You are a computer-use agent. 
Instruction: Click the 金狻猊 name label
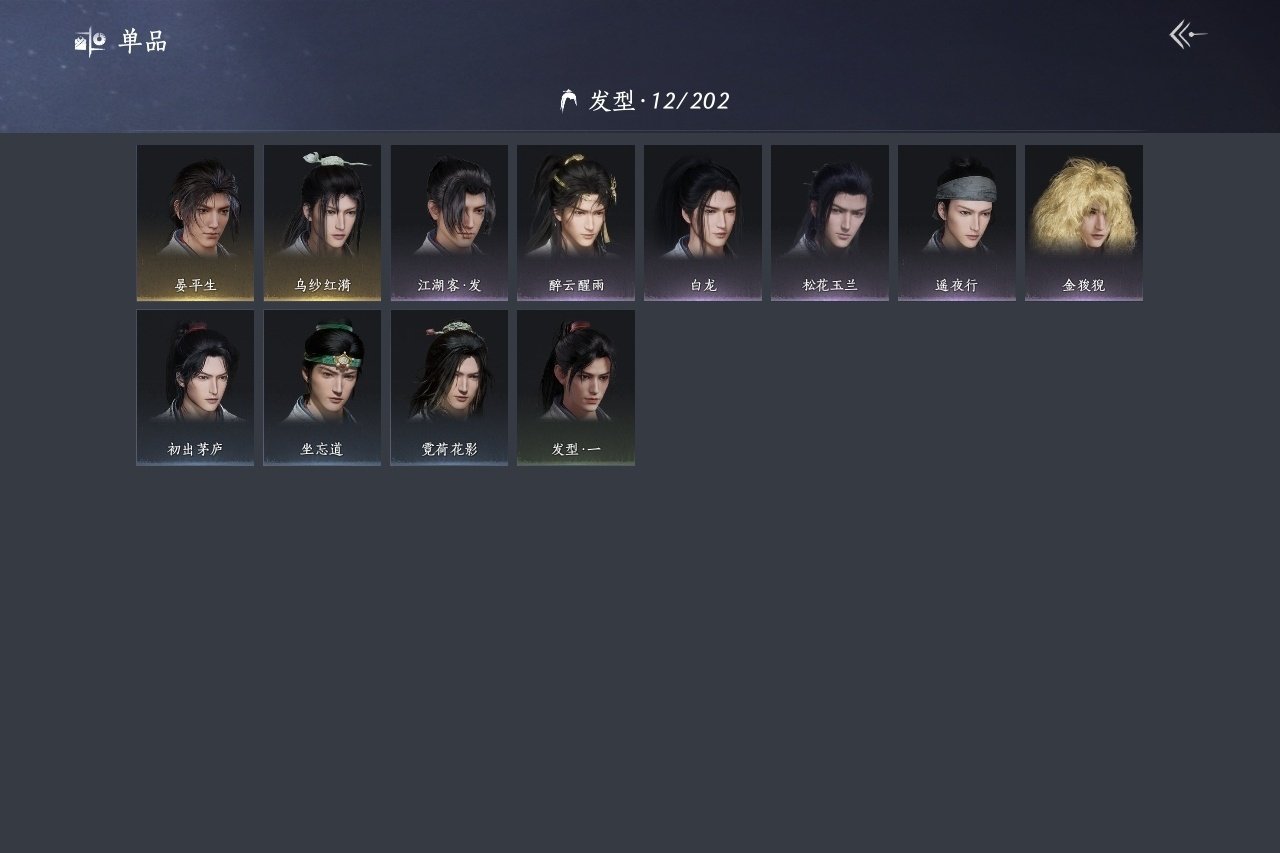tap(1084, 285)
